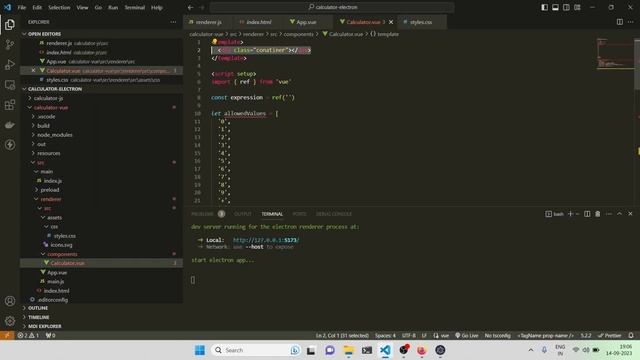The width and height of the screenshot is (640, 360).
Task: Open the Remote Explorer view
Action: pyautogui.click(x=10, y=85)
